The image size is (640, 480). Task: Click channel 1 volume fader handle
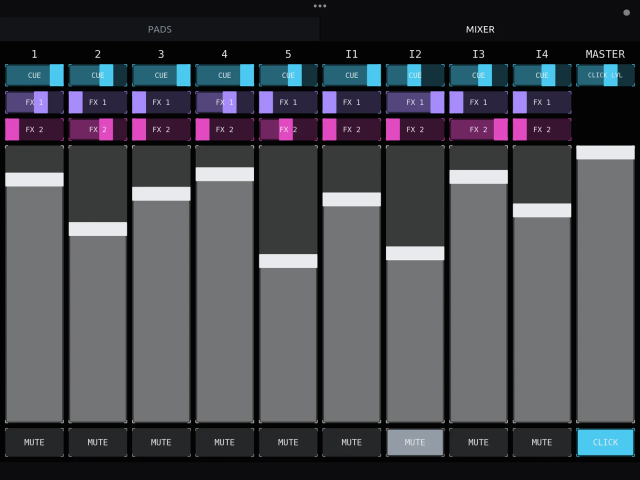(34, 180)
